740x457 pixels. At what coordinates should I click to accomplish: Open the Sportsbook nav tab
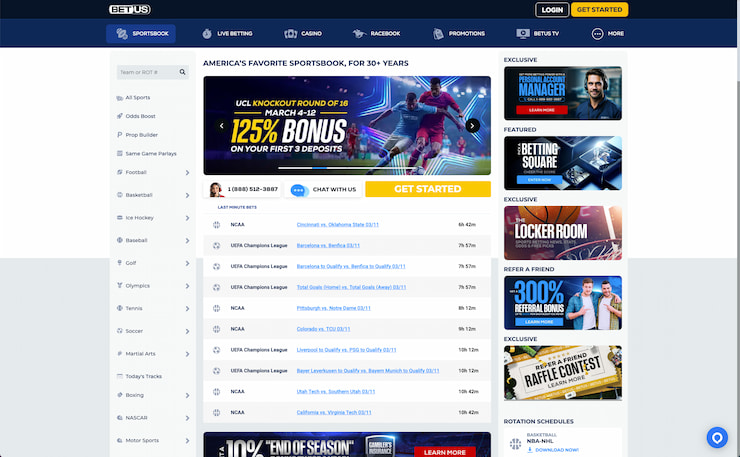click(x=141, y=34)
